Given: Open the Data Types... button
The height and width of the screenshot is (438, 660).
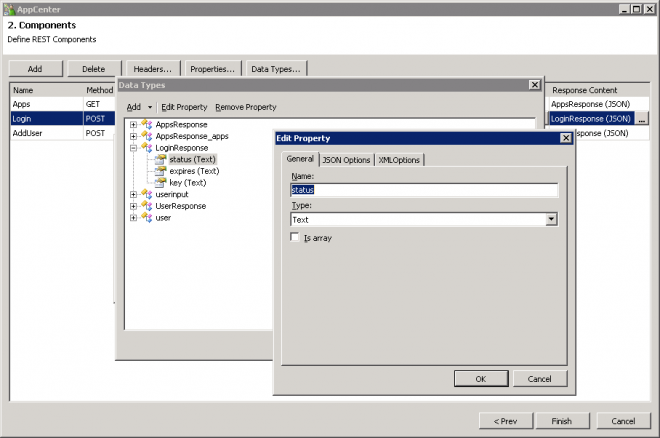Looking at the screenshot, I should point(276,69).
